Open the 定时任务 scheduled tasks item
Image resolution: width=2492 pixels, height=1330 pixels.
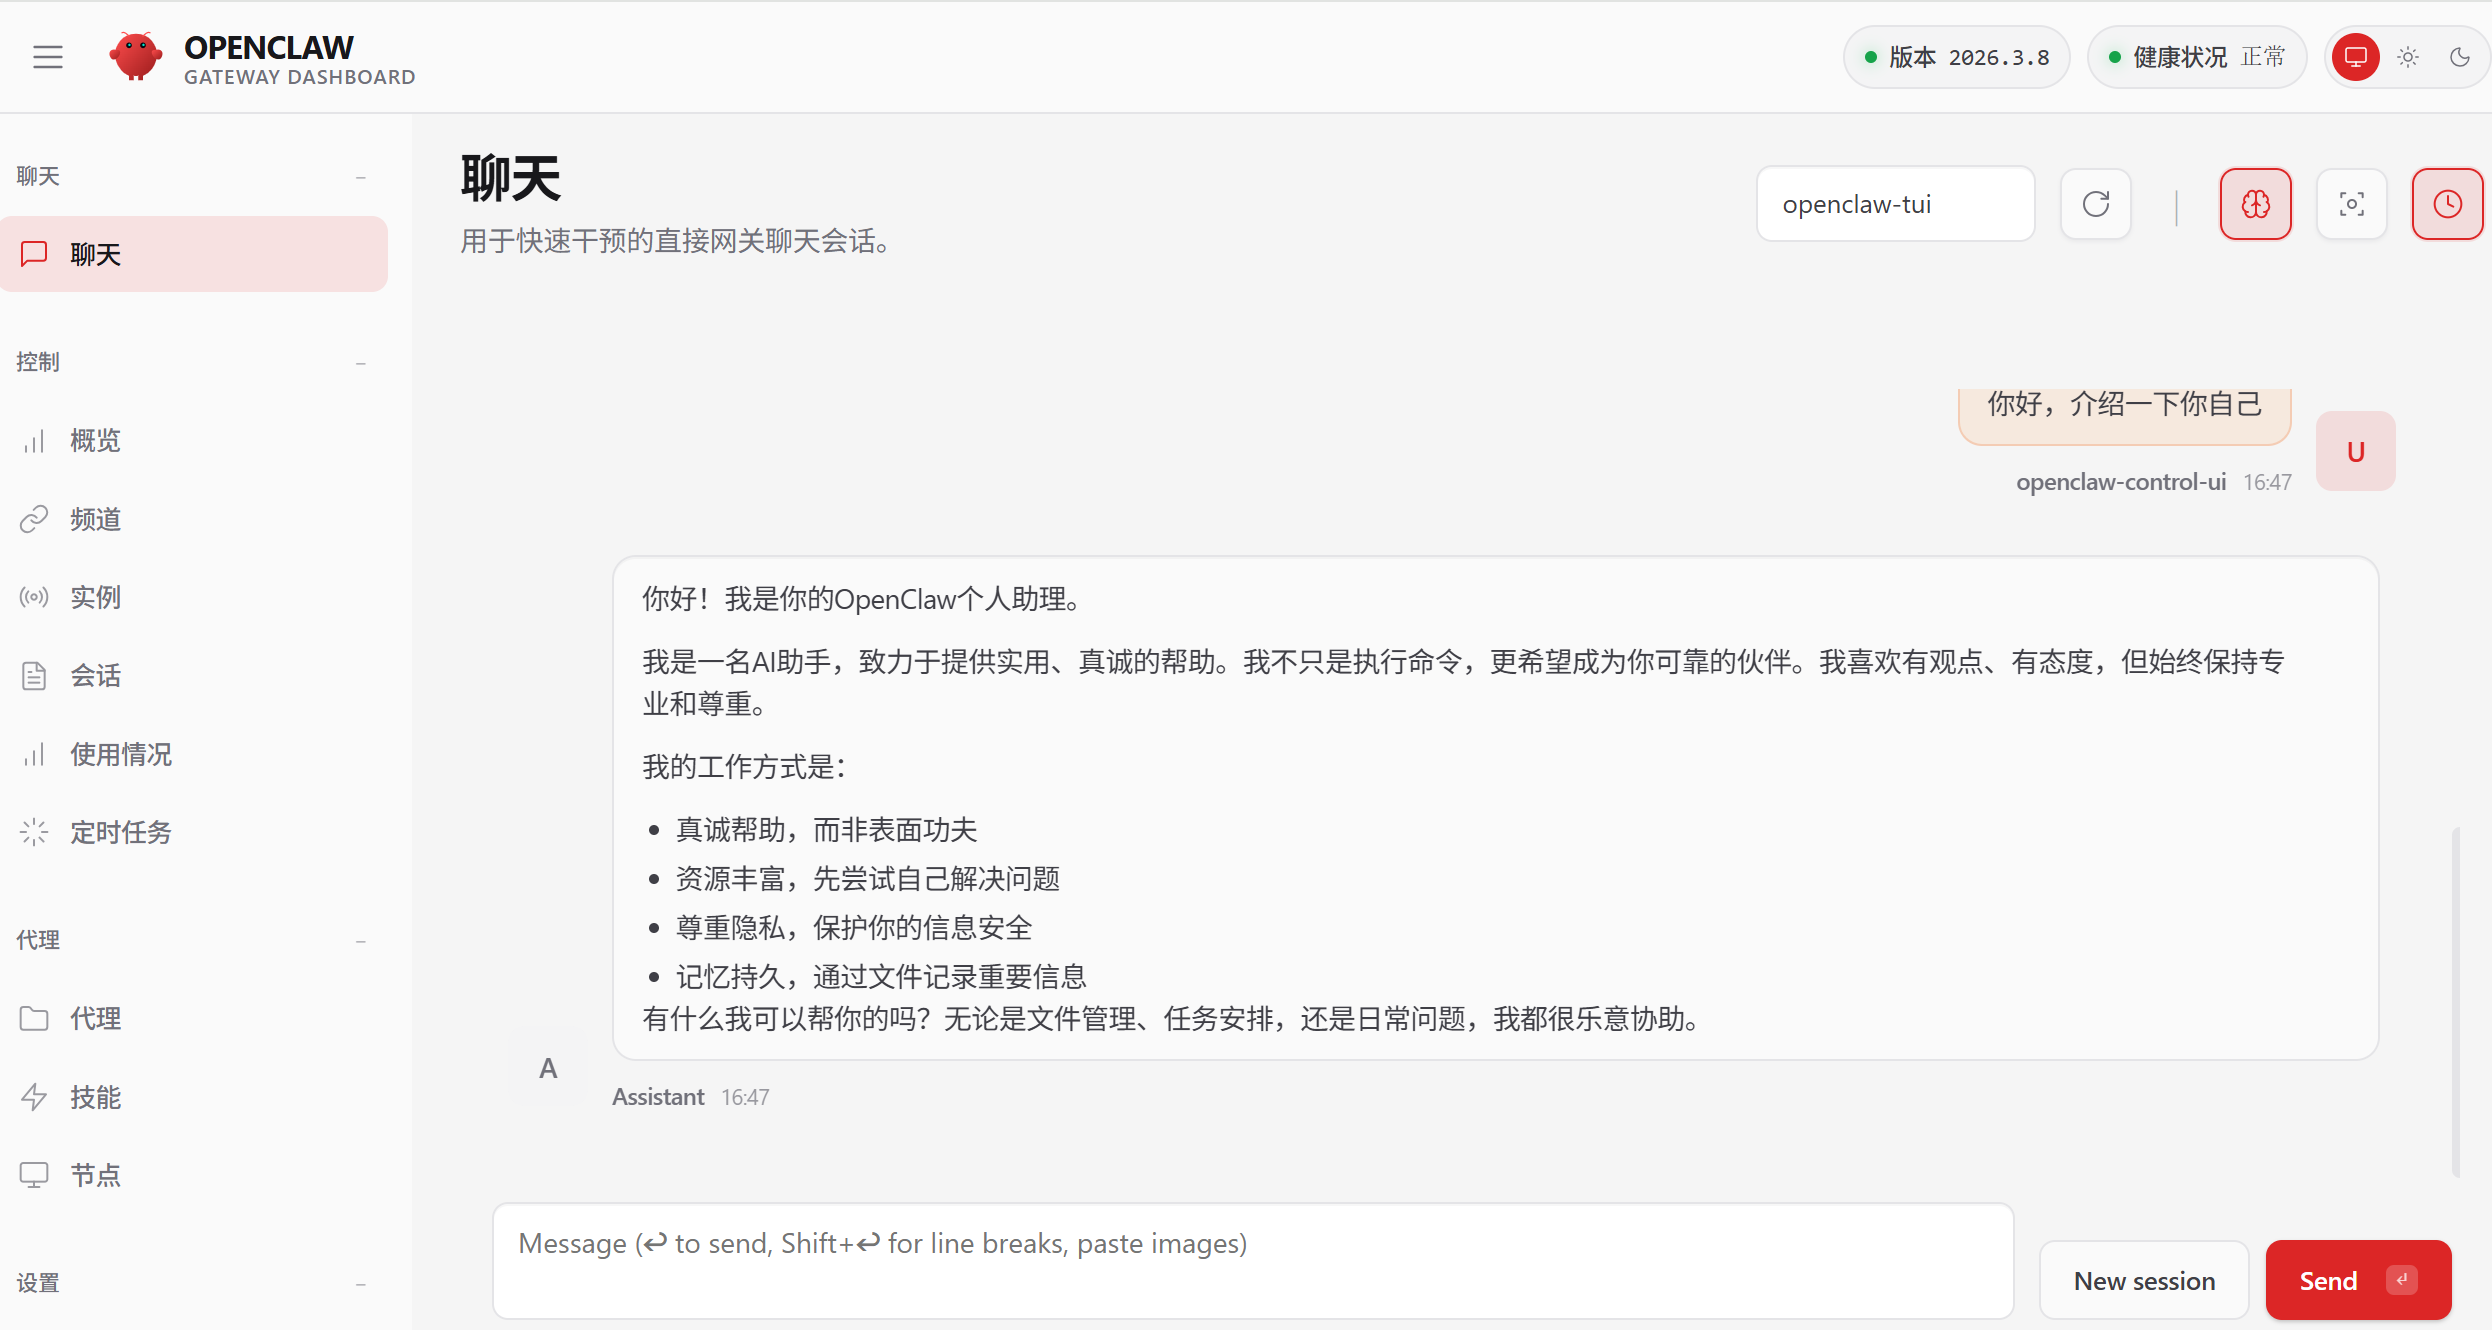pos(120,832)
